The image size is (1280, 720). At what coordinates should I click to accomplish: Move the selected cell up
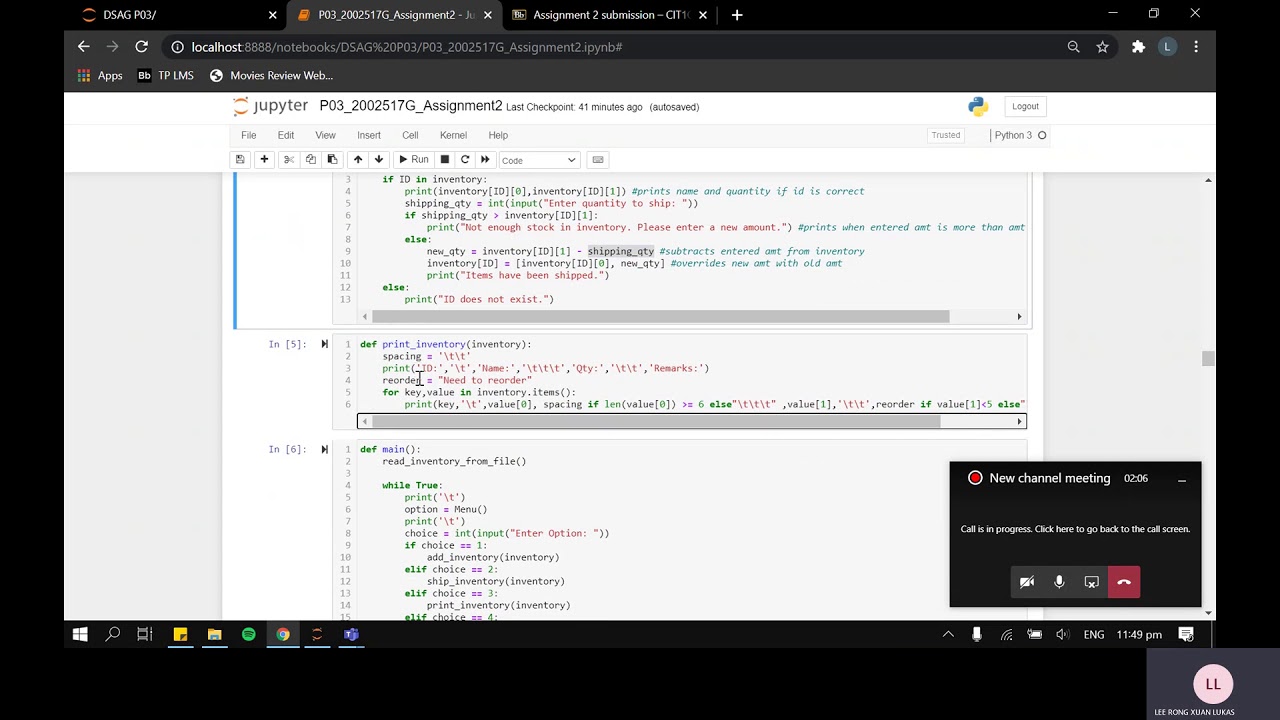357,160
